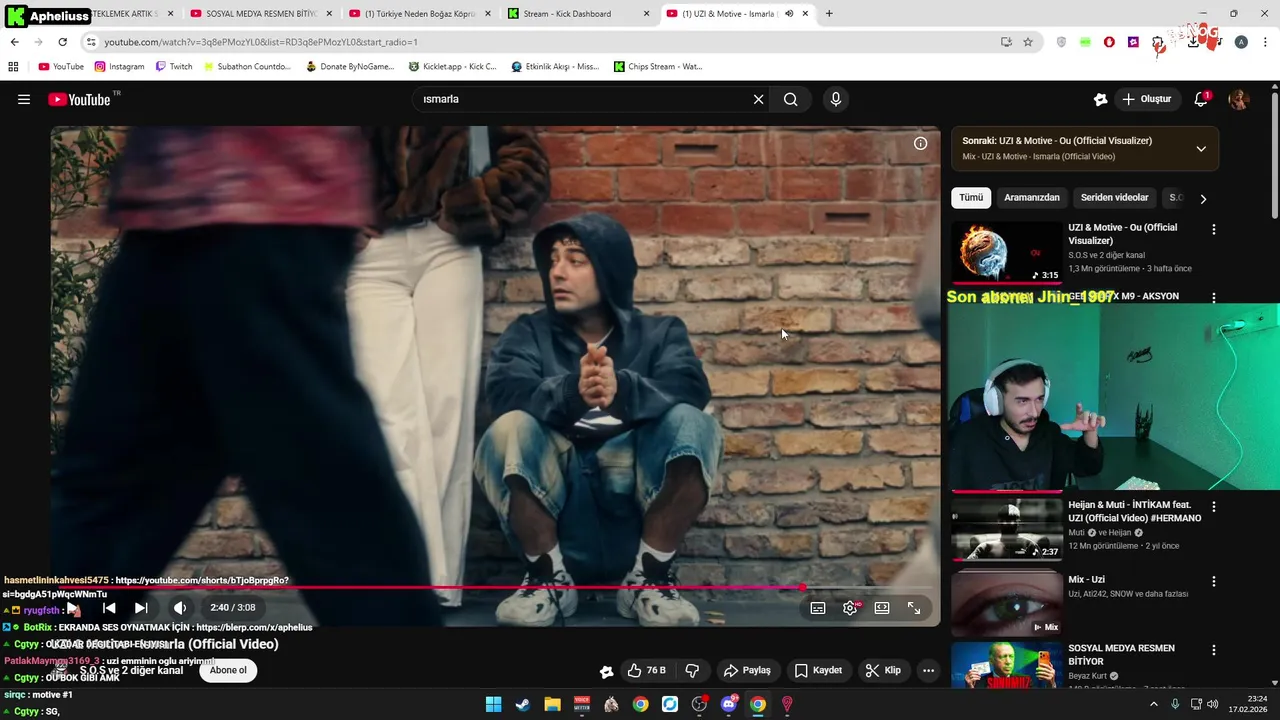Subscribe with the Abone ol button
The image size is (1280, 720).
[x=228, y=670]
